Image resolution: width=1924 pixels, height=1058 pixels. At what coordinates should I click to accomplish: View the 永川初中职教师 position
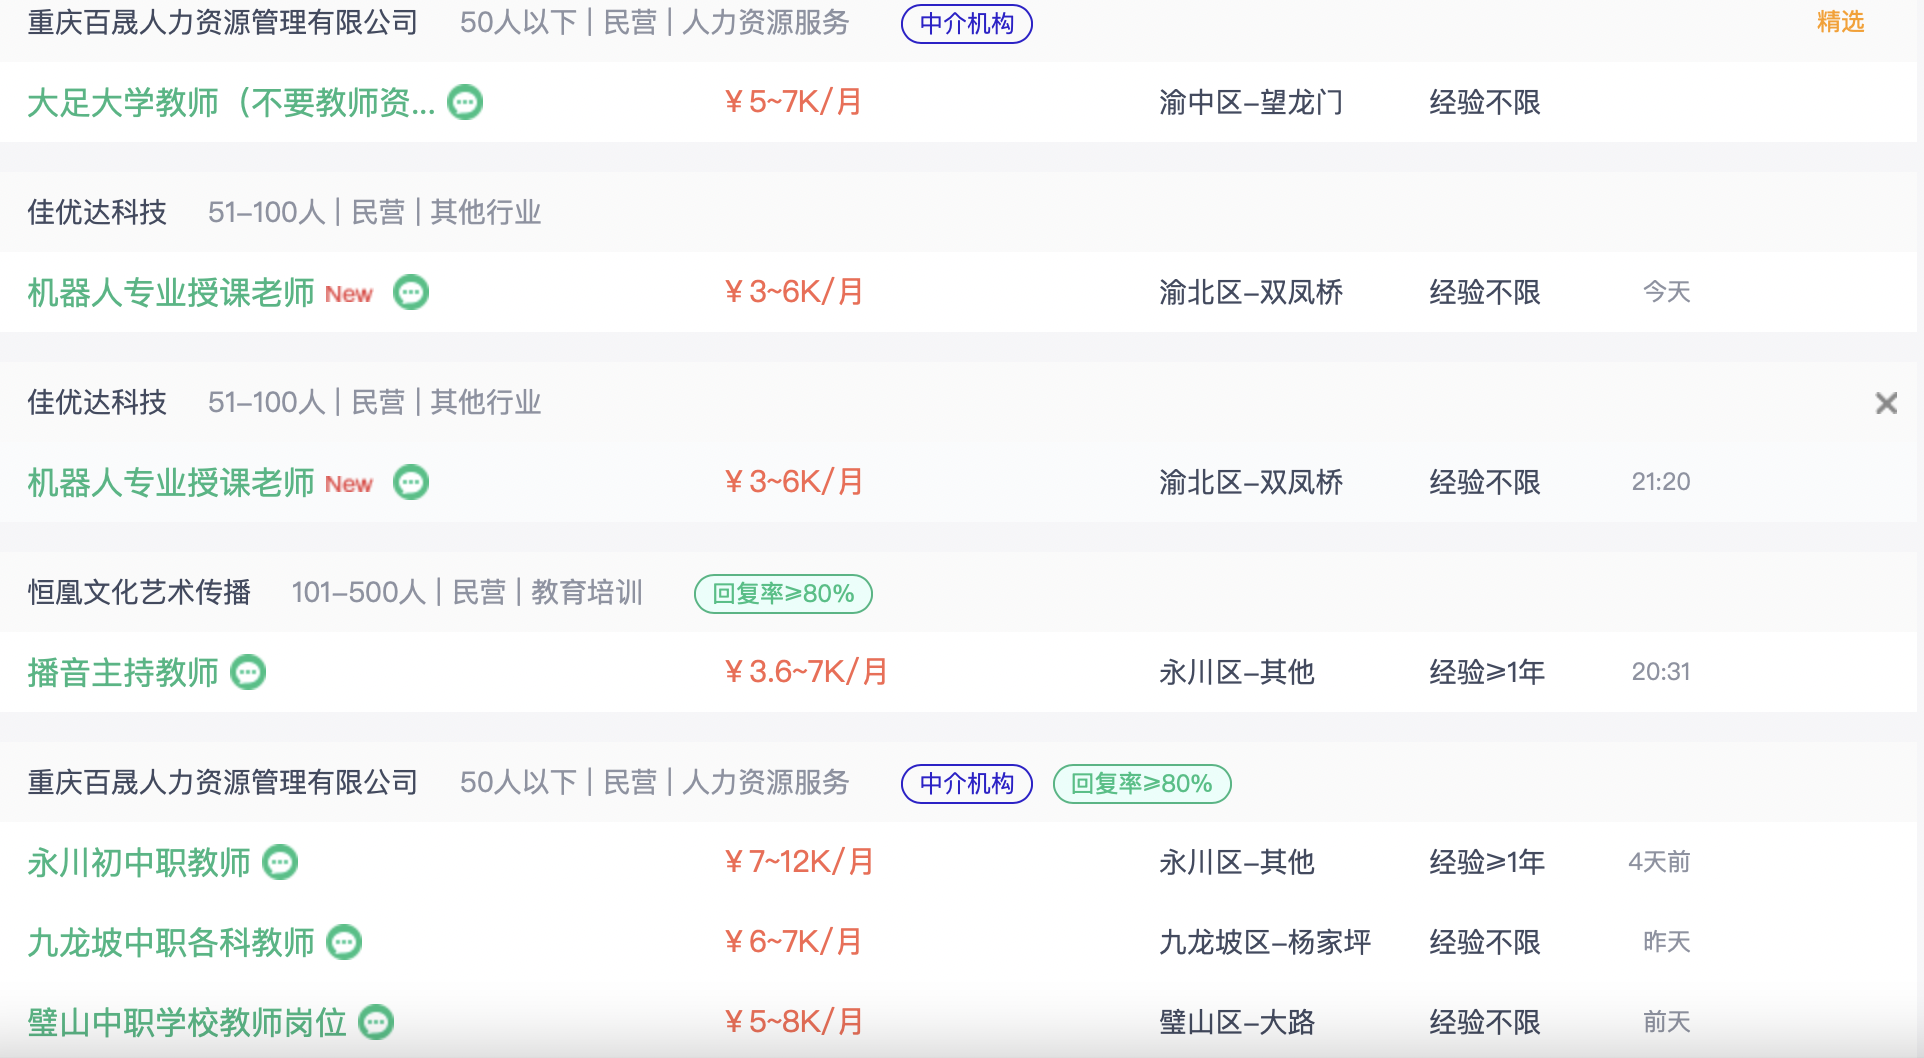pyautogui.click(x=139, y=862)
